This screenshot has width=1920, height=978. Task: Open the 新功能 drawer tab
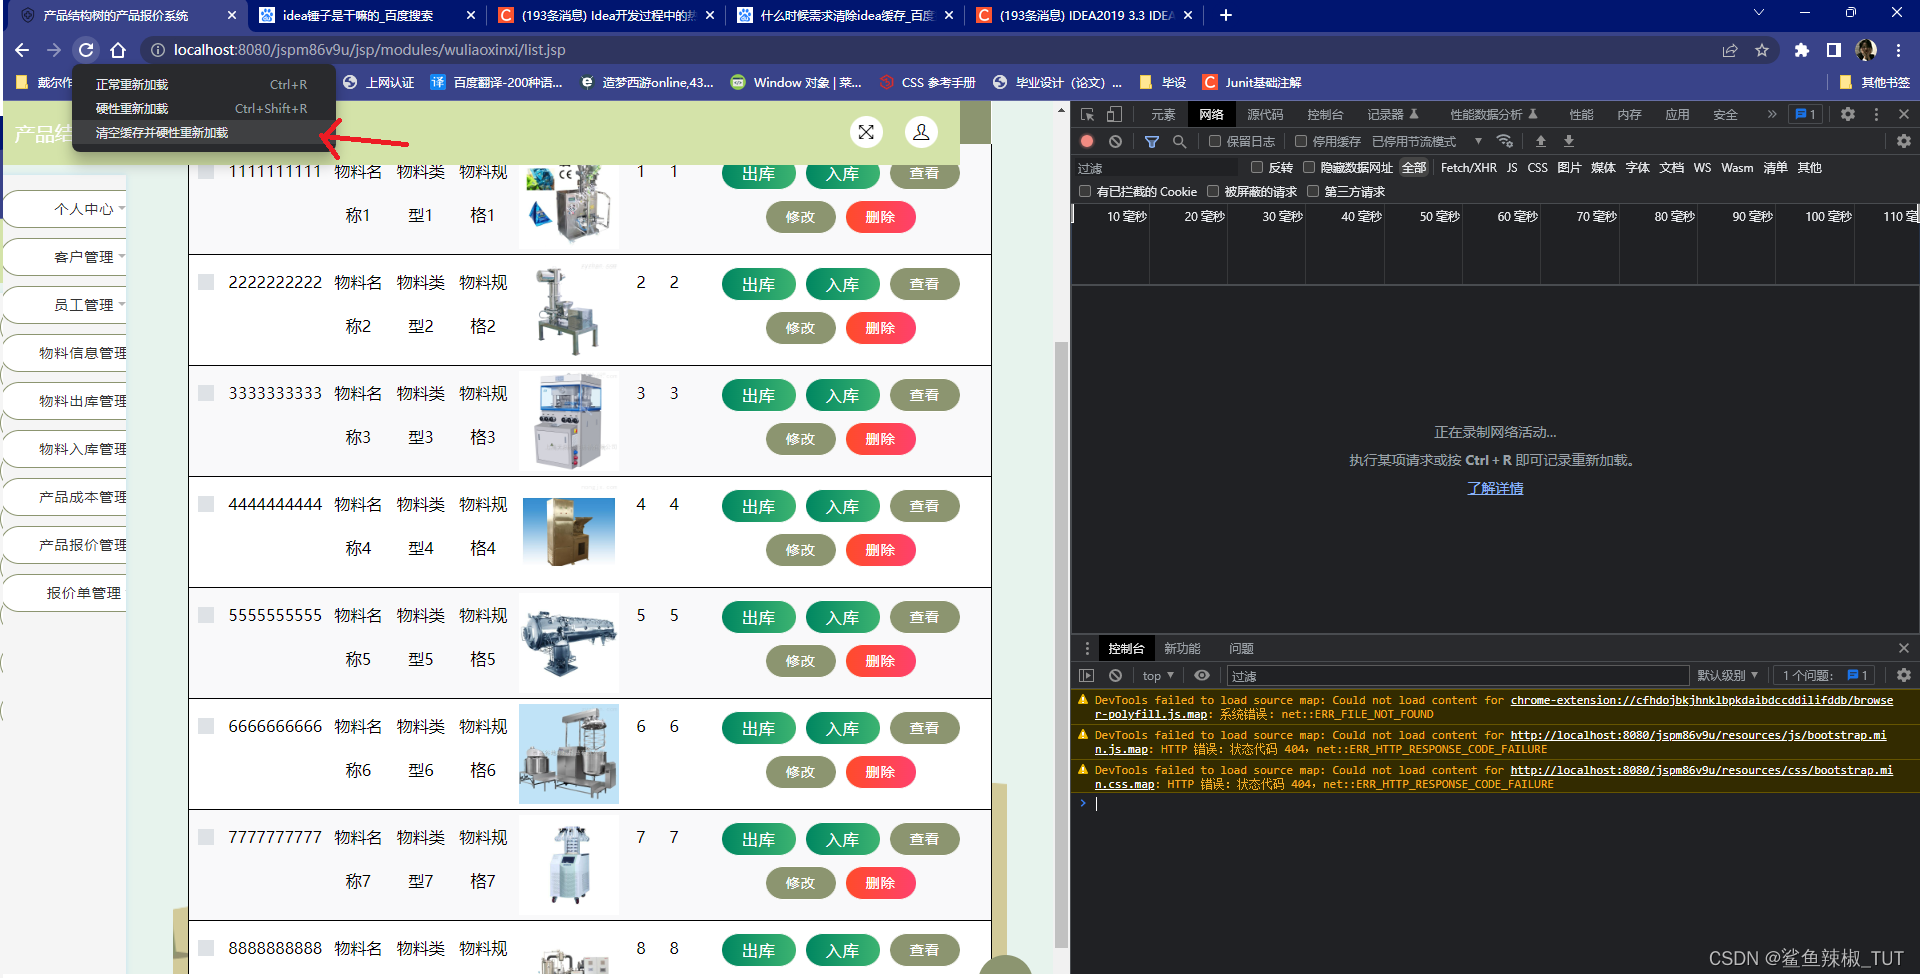[x=1182, y=649]
